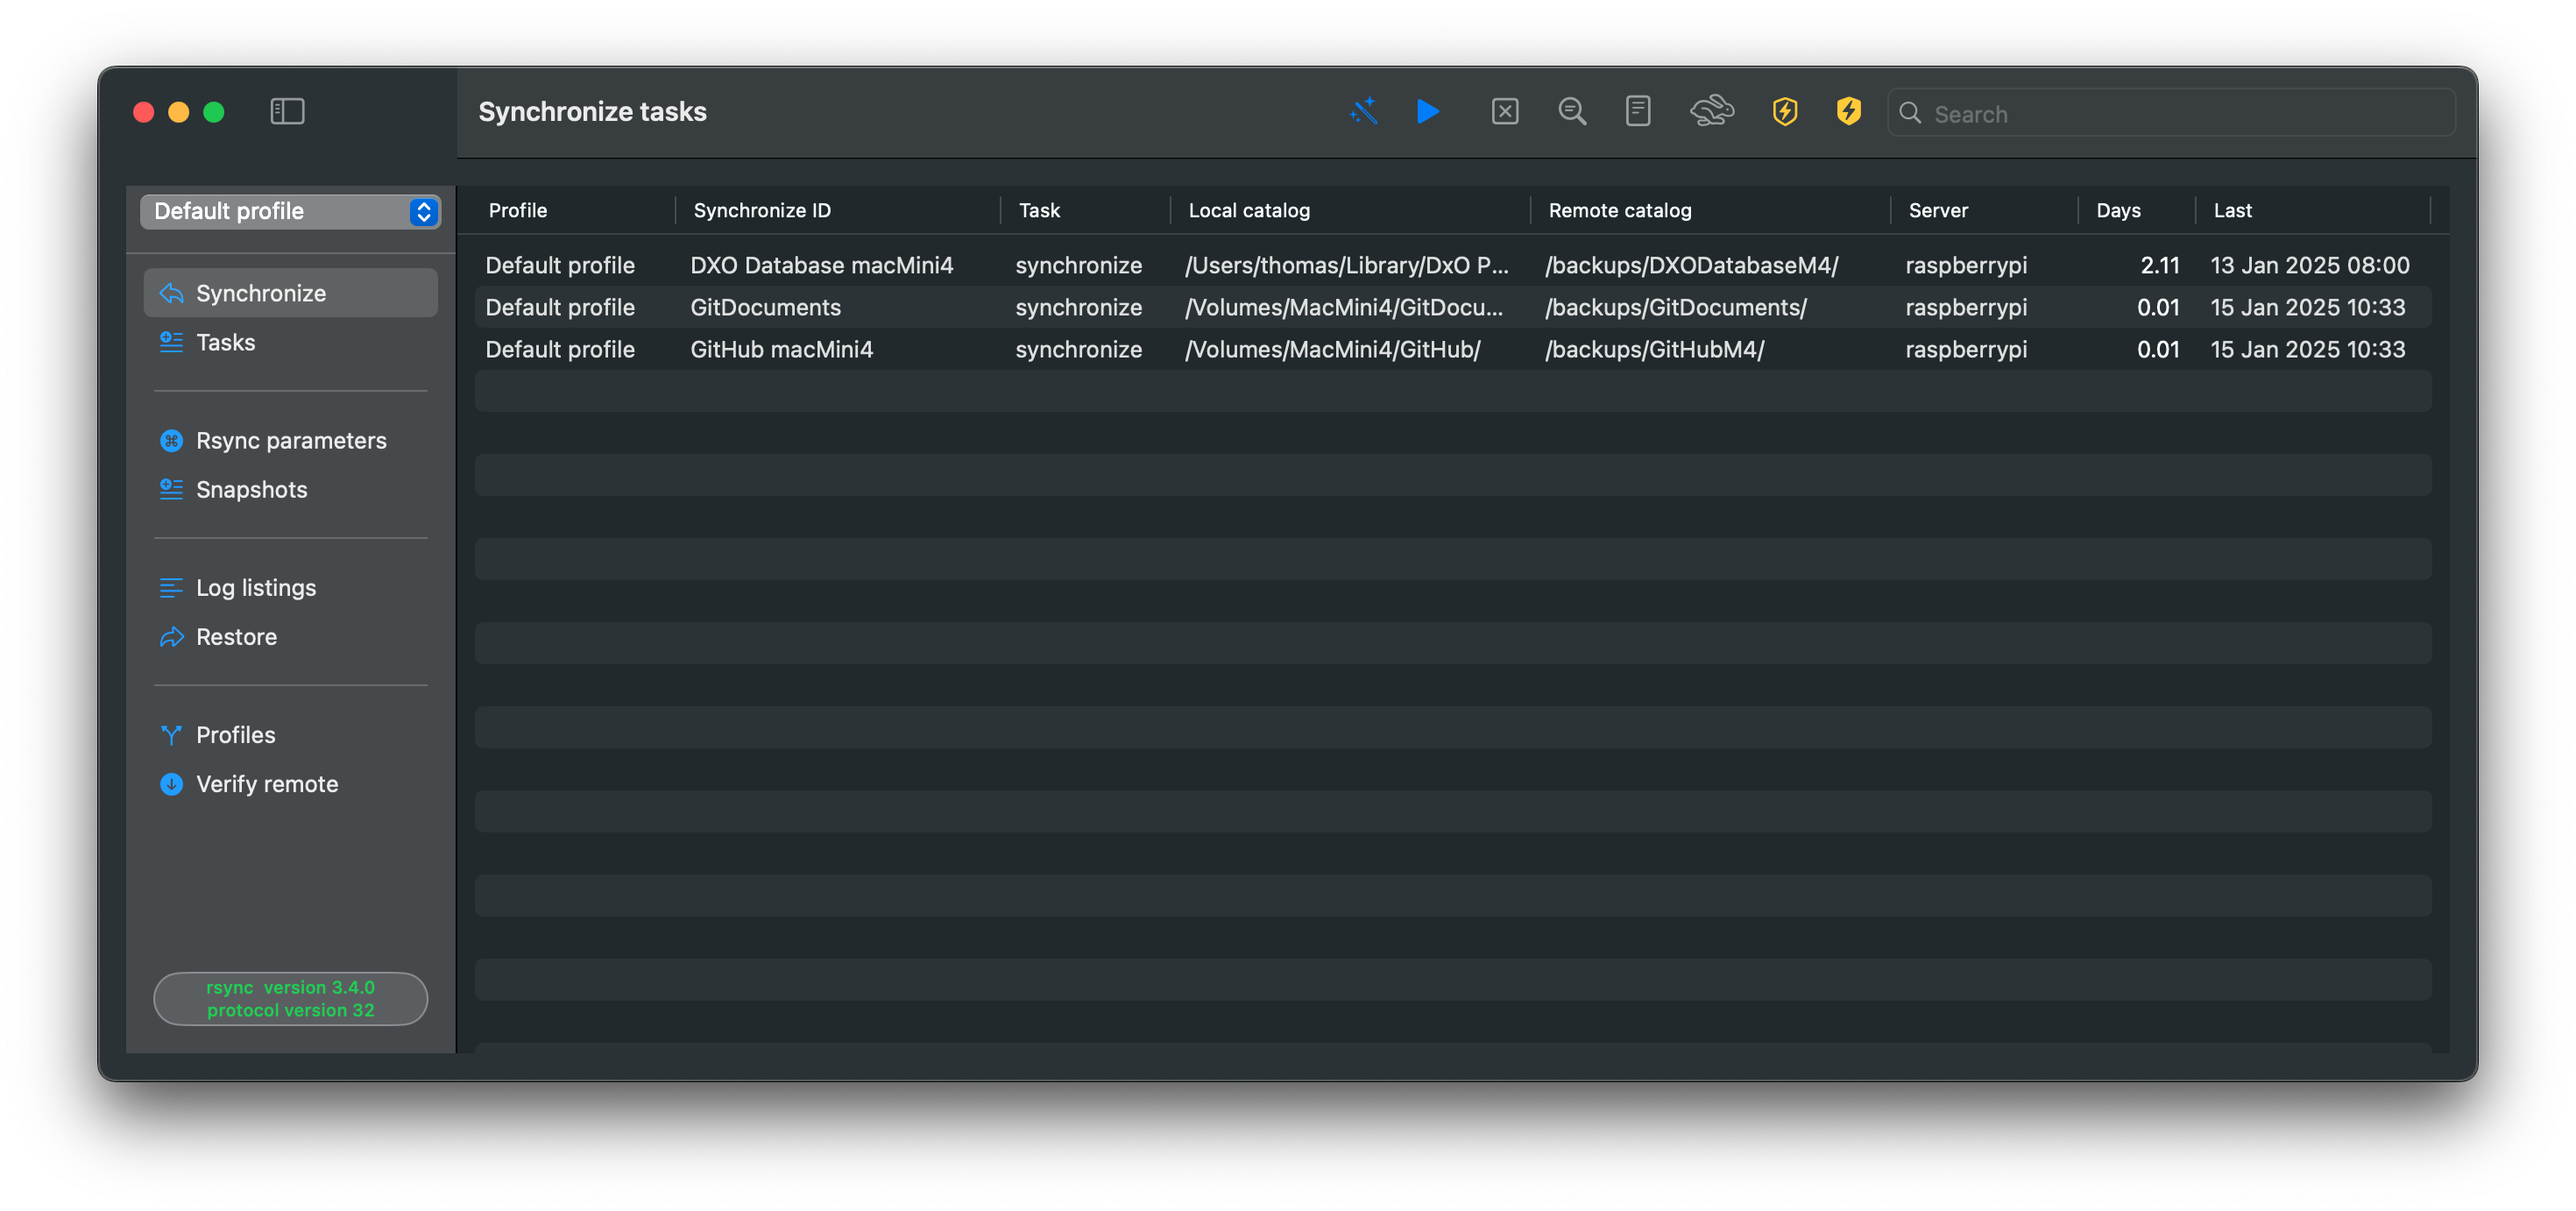Click the rsync version 3.4.0 badge
Viewport: 2576px width, 1211px height.
290,998
